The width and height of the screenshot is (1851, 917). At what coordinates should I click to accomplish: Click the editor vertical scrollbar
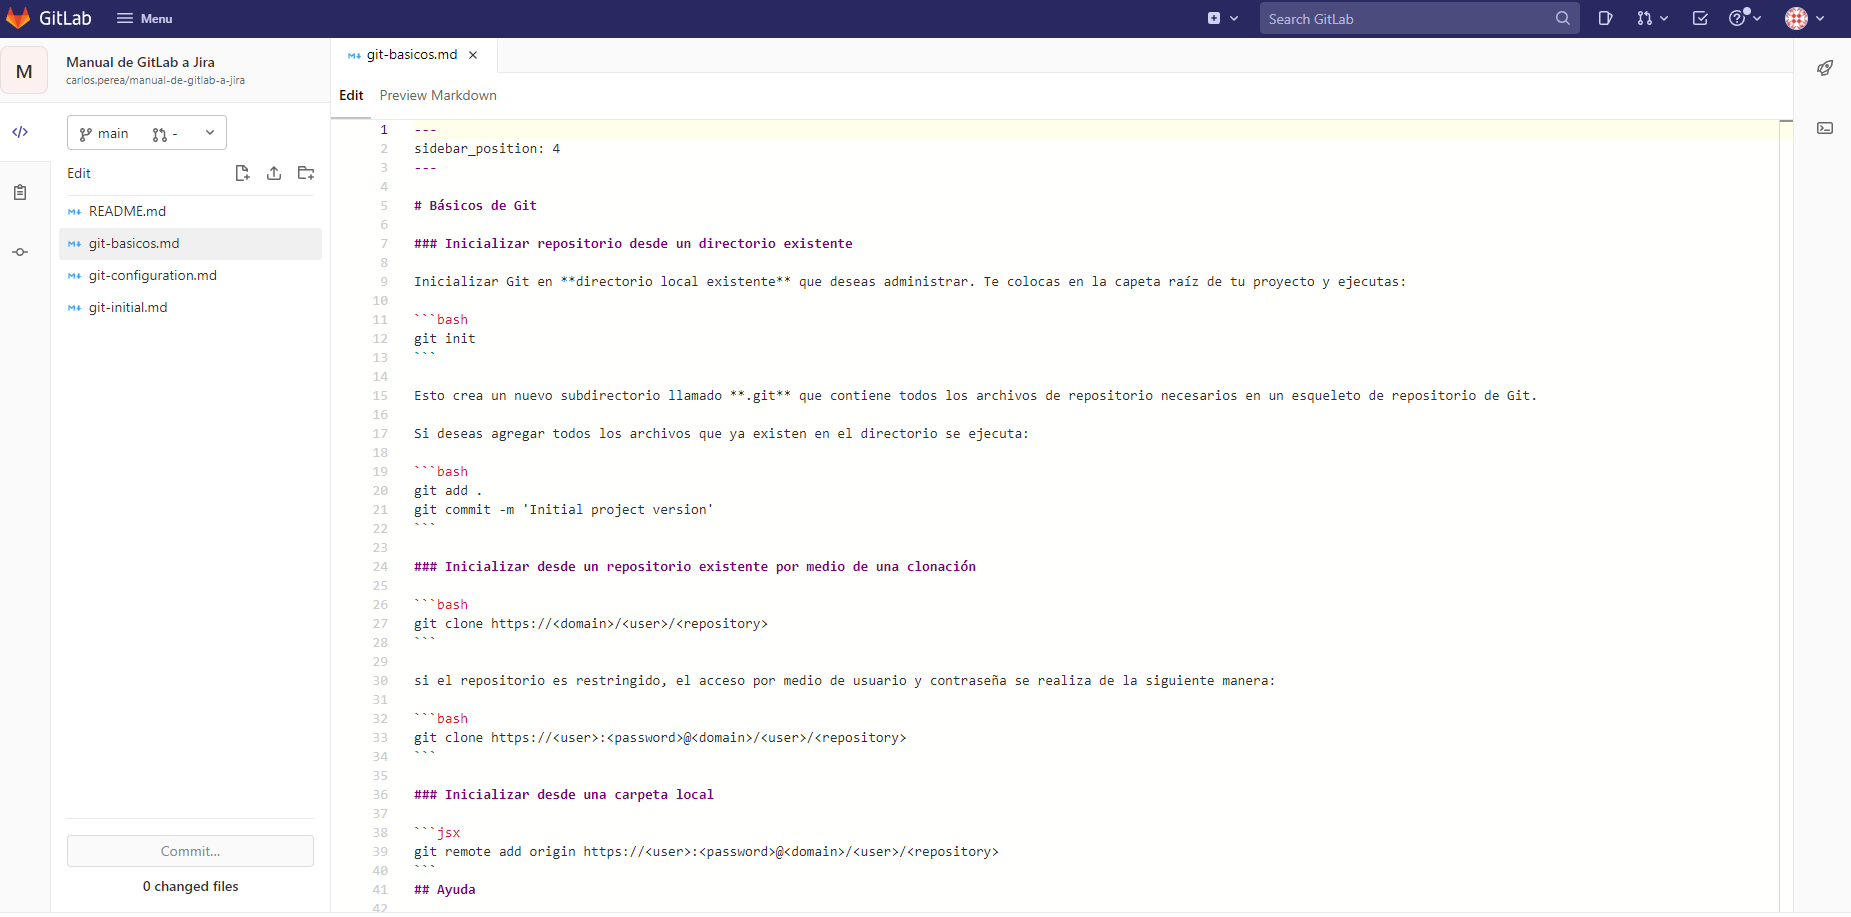(1786, 515)
